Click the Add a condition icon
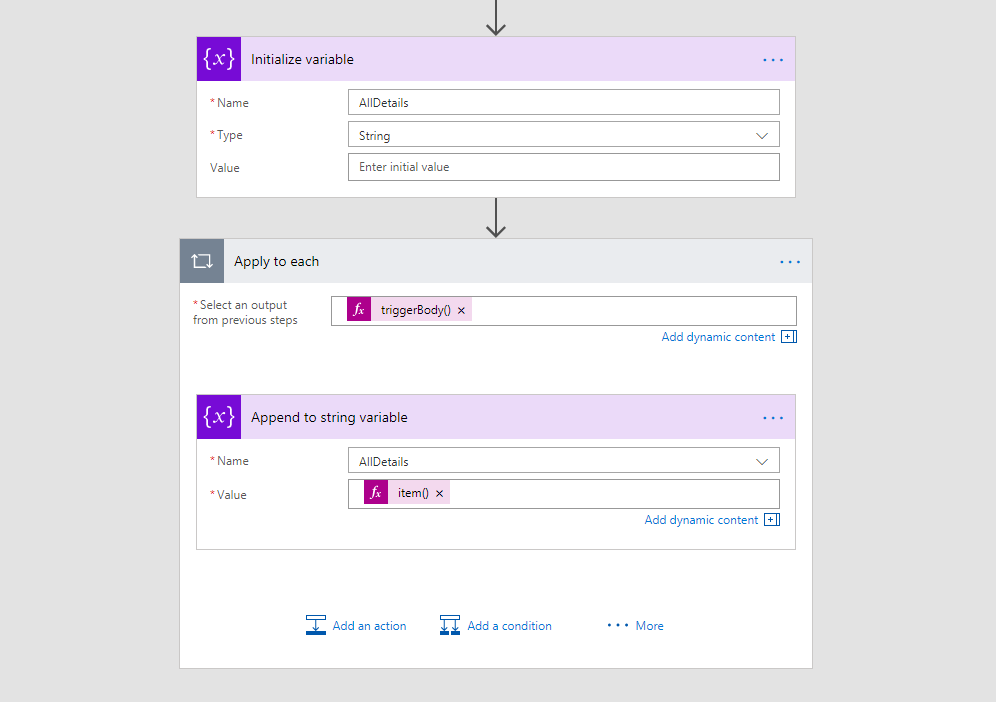 click(x=450, y=625)
